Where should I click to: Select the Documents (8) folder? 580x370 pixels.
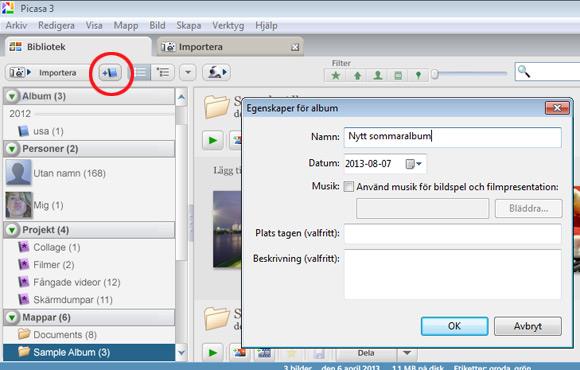[89, 334]
